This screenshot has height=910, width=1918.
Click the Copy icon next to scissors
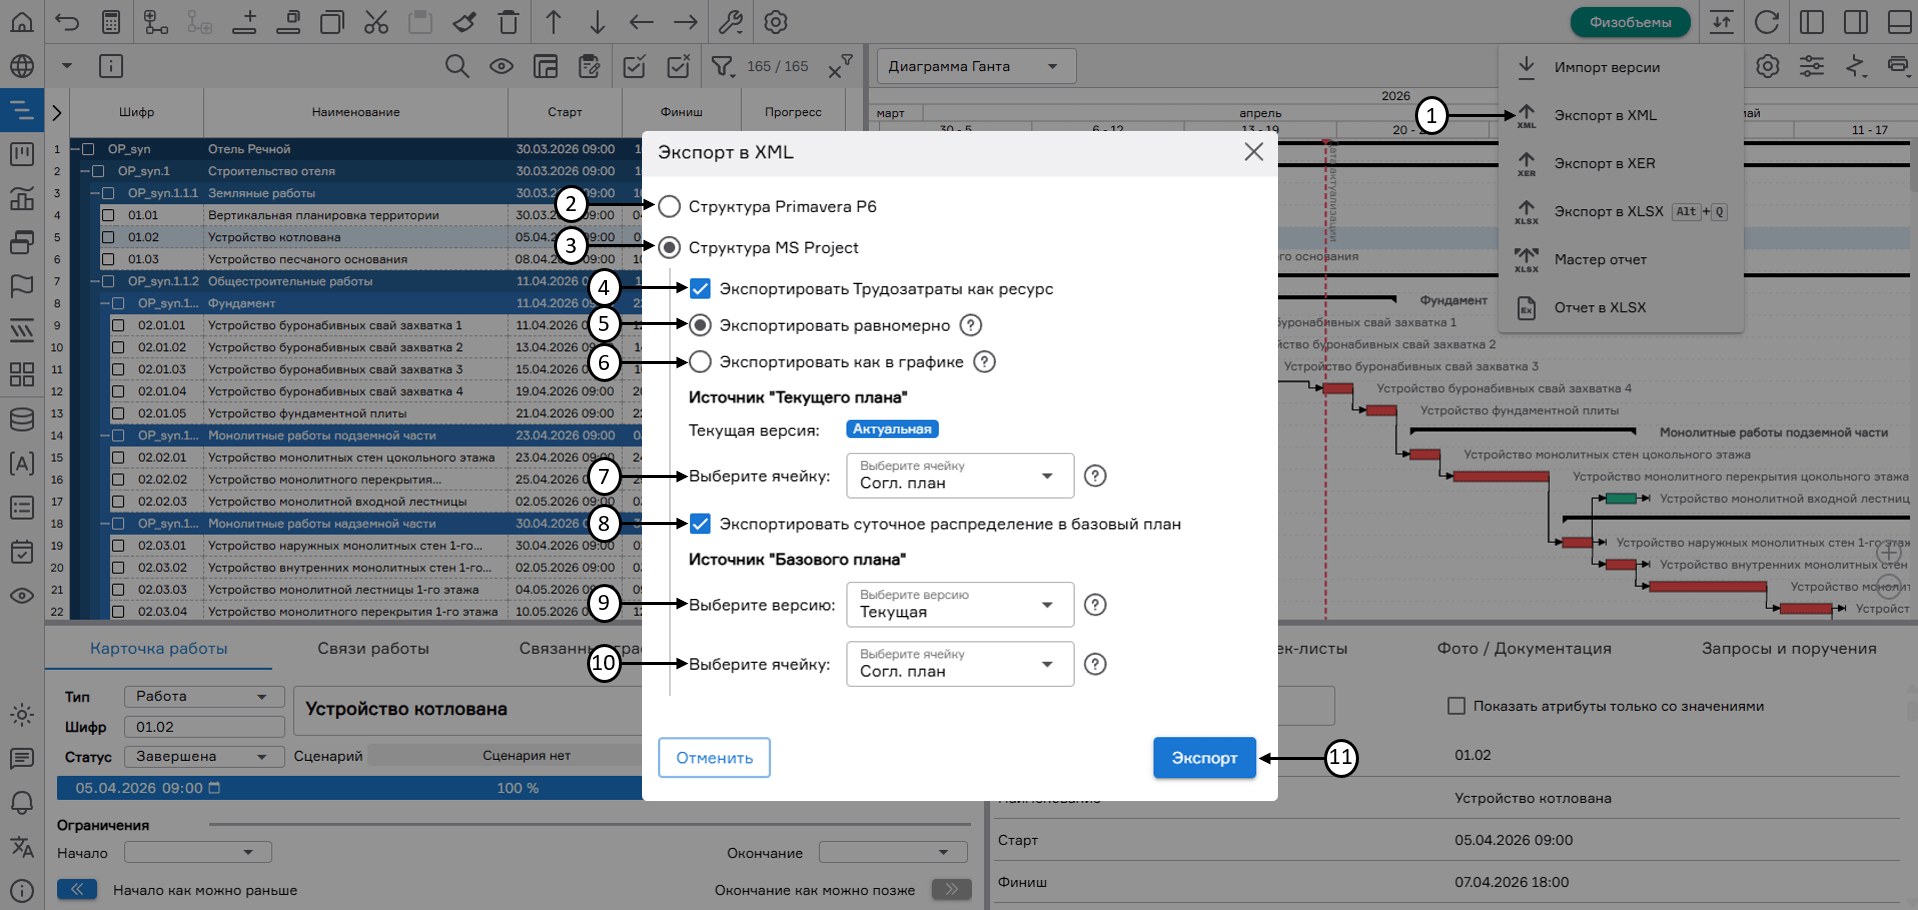click(x=332, y=22)
